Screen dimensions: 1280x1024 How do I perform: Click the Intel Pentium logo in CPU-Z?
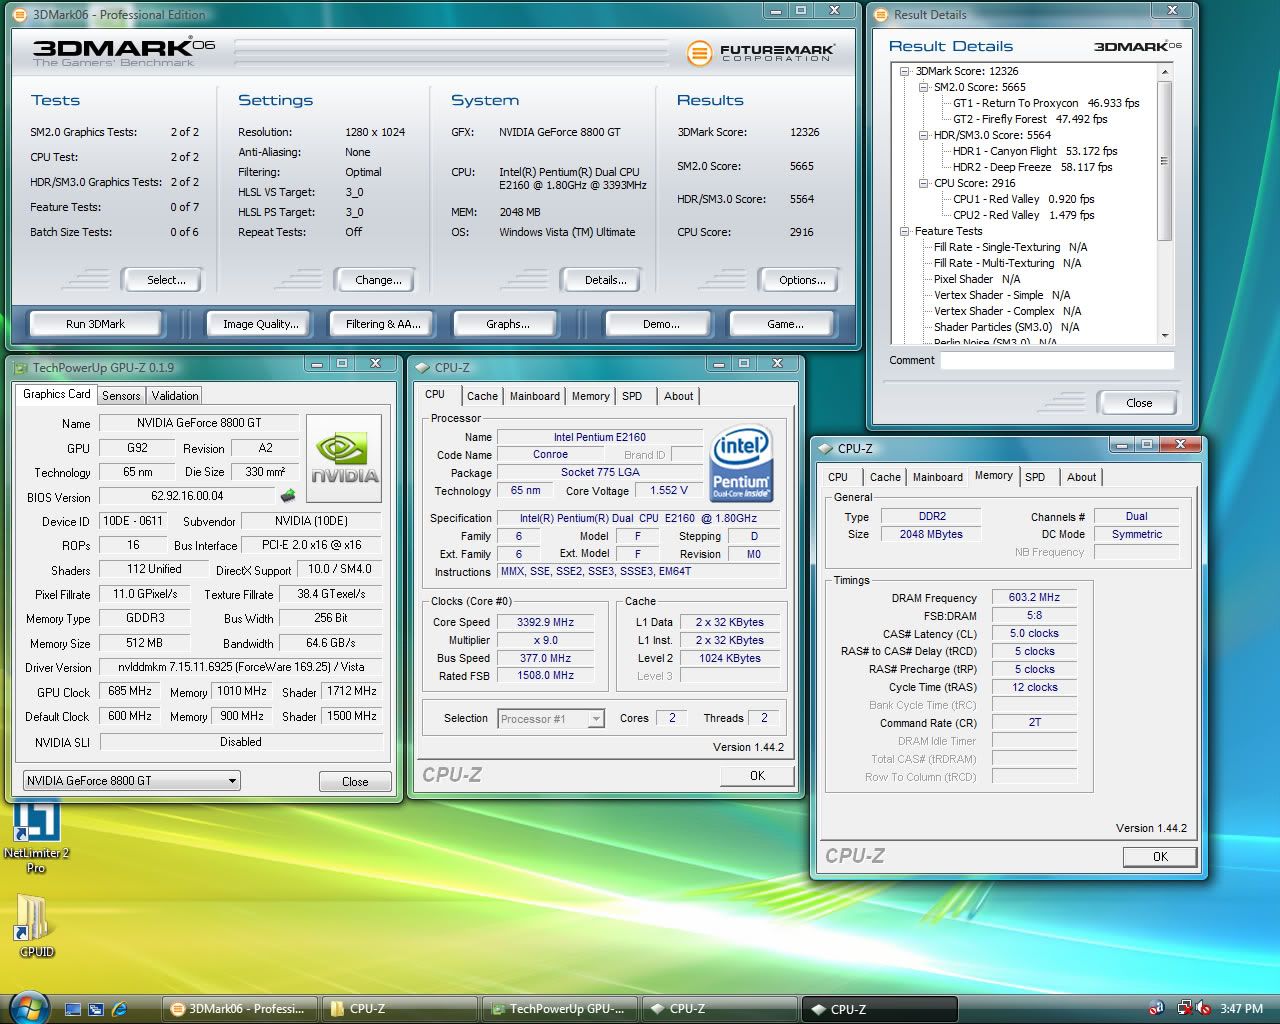pos(741,462)
